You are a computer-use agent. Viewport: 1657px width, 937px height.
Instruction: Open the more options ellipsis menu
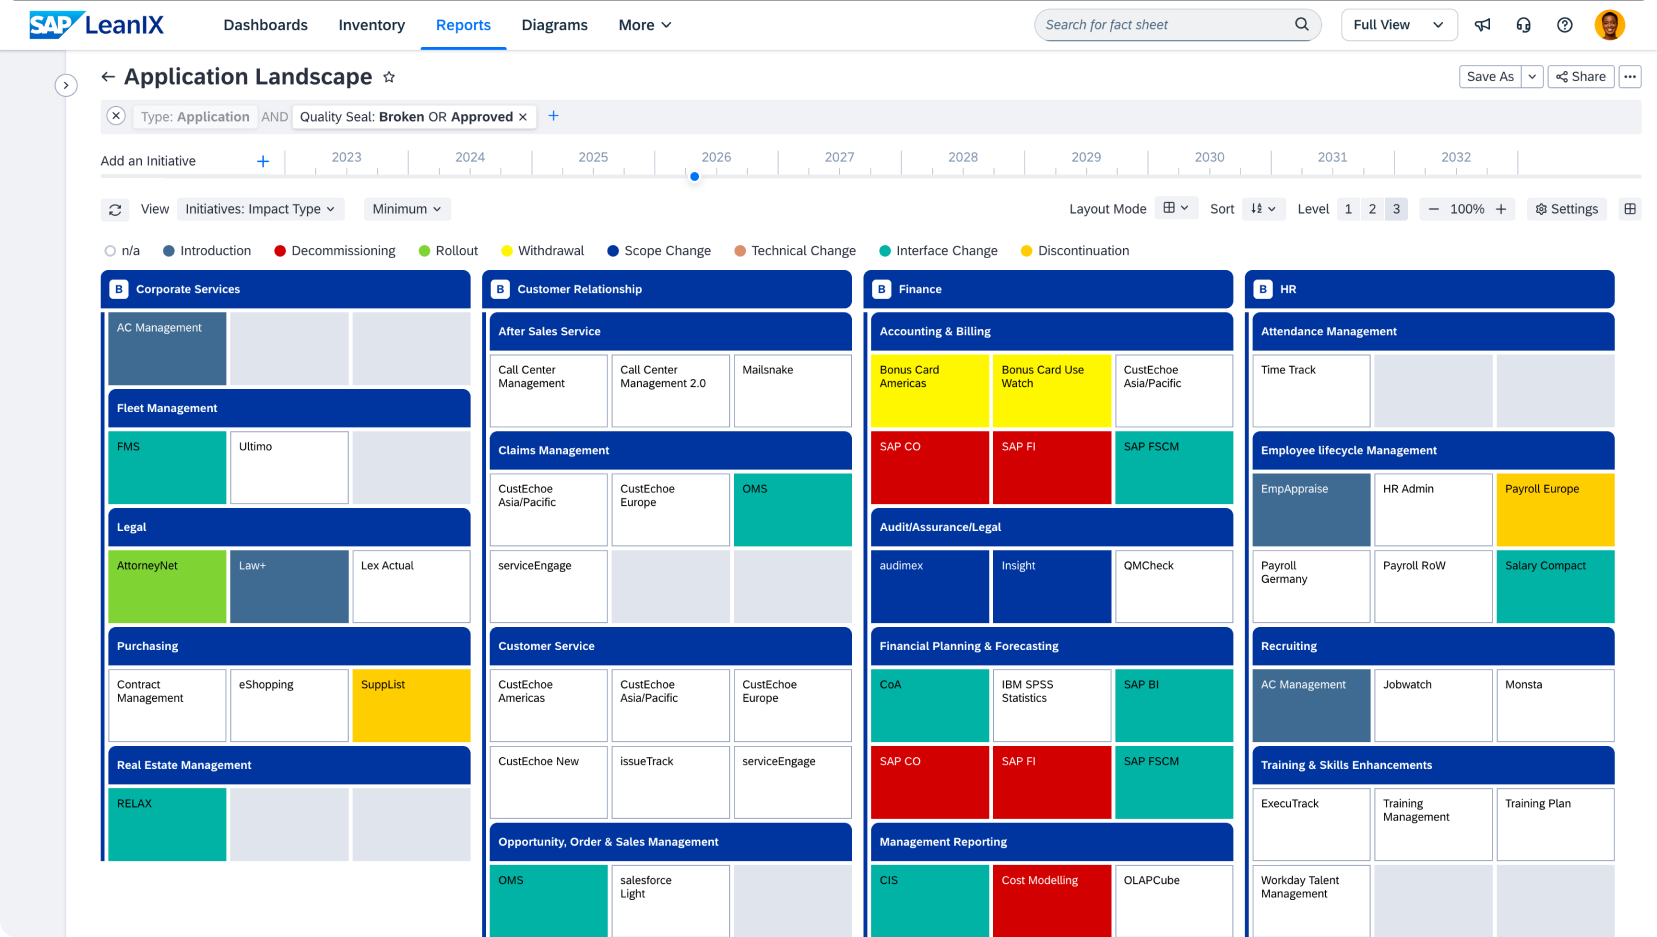1630,76
